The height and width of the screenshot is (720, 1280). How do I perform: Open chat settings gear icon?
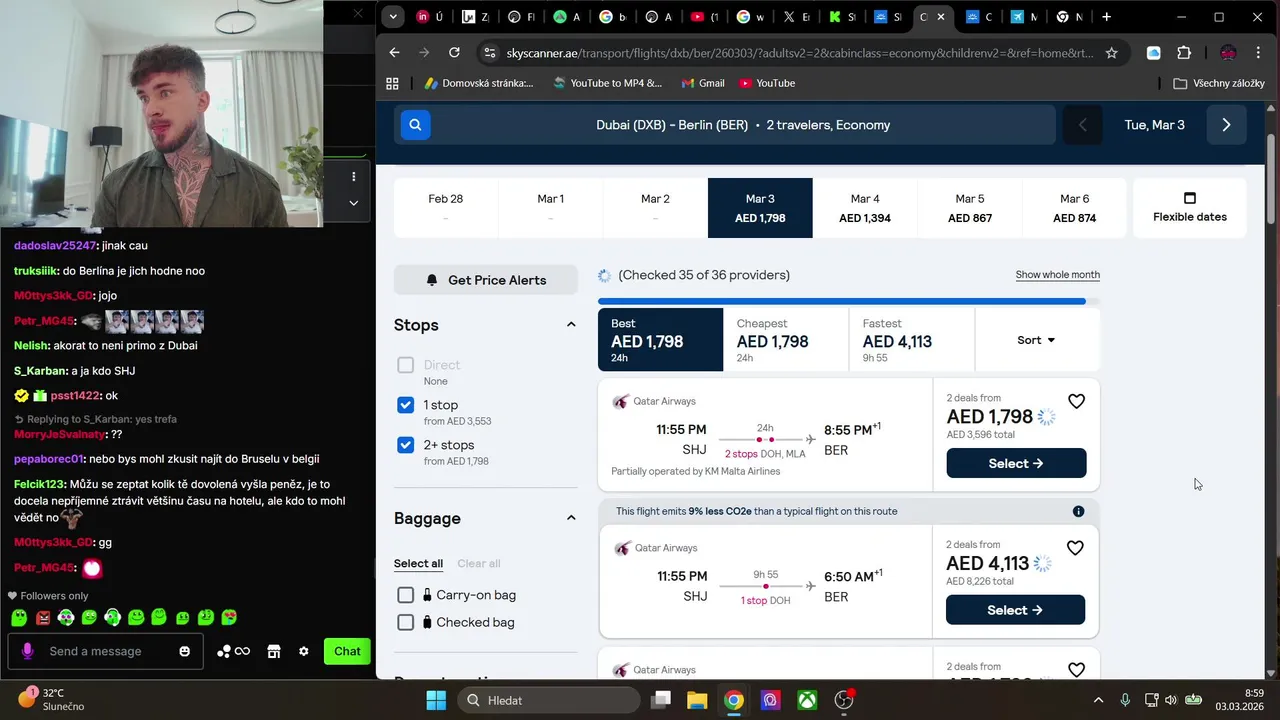pyautogui.click(x=304, y=651)
